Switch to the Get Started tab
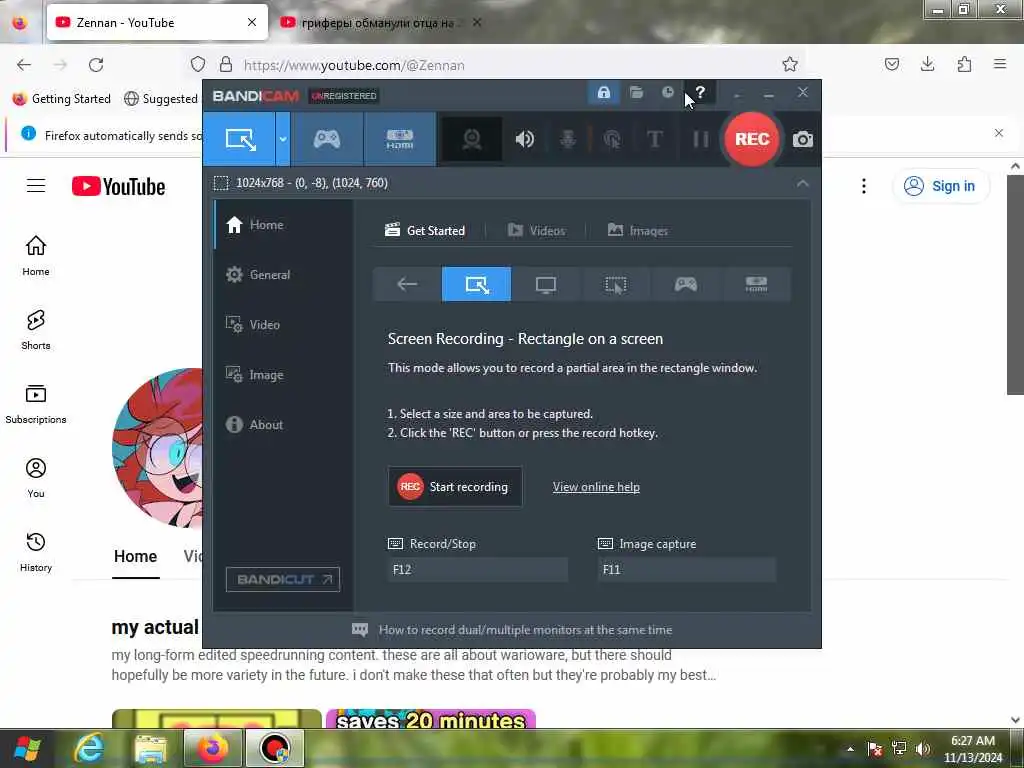 pos(425,230)
